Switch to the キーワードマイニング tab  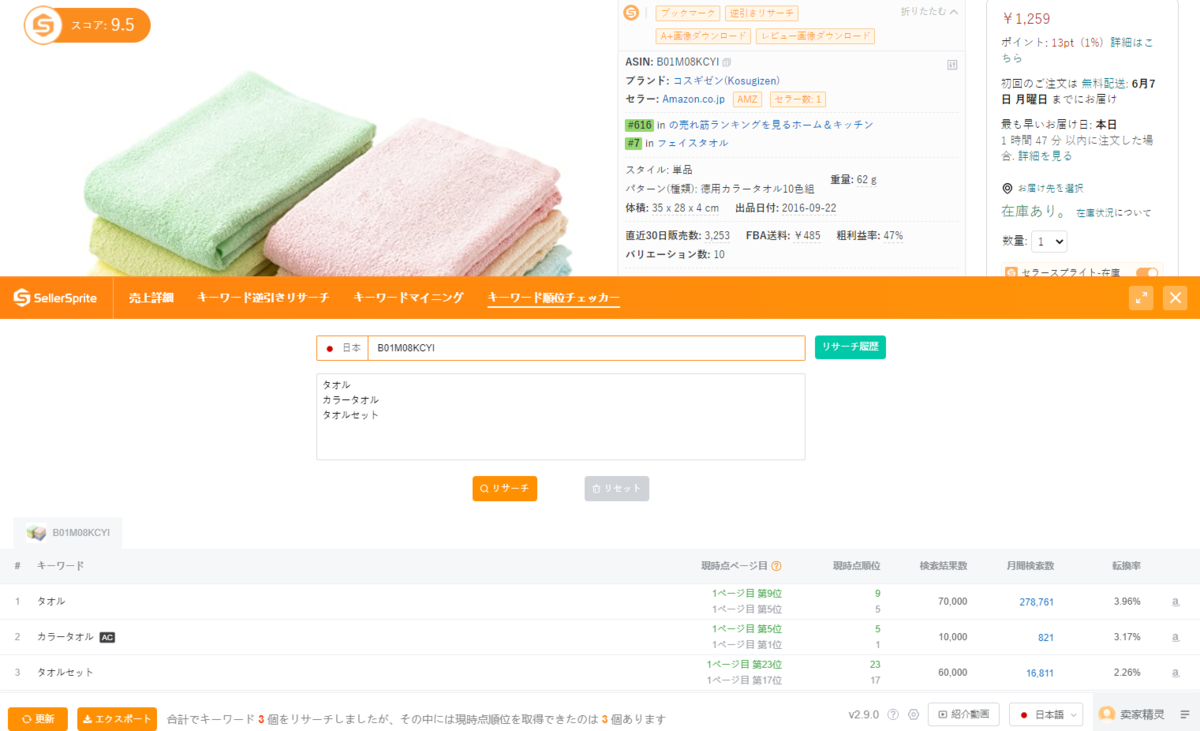(x=408, y=297)
